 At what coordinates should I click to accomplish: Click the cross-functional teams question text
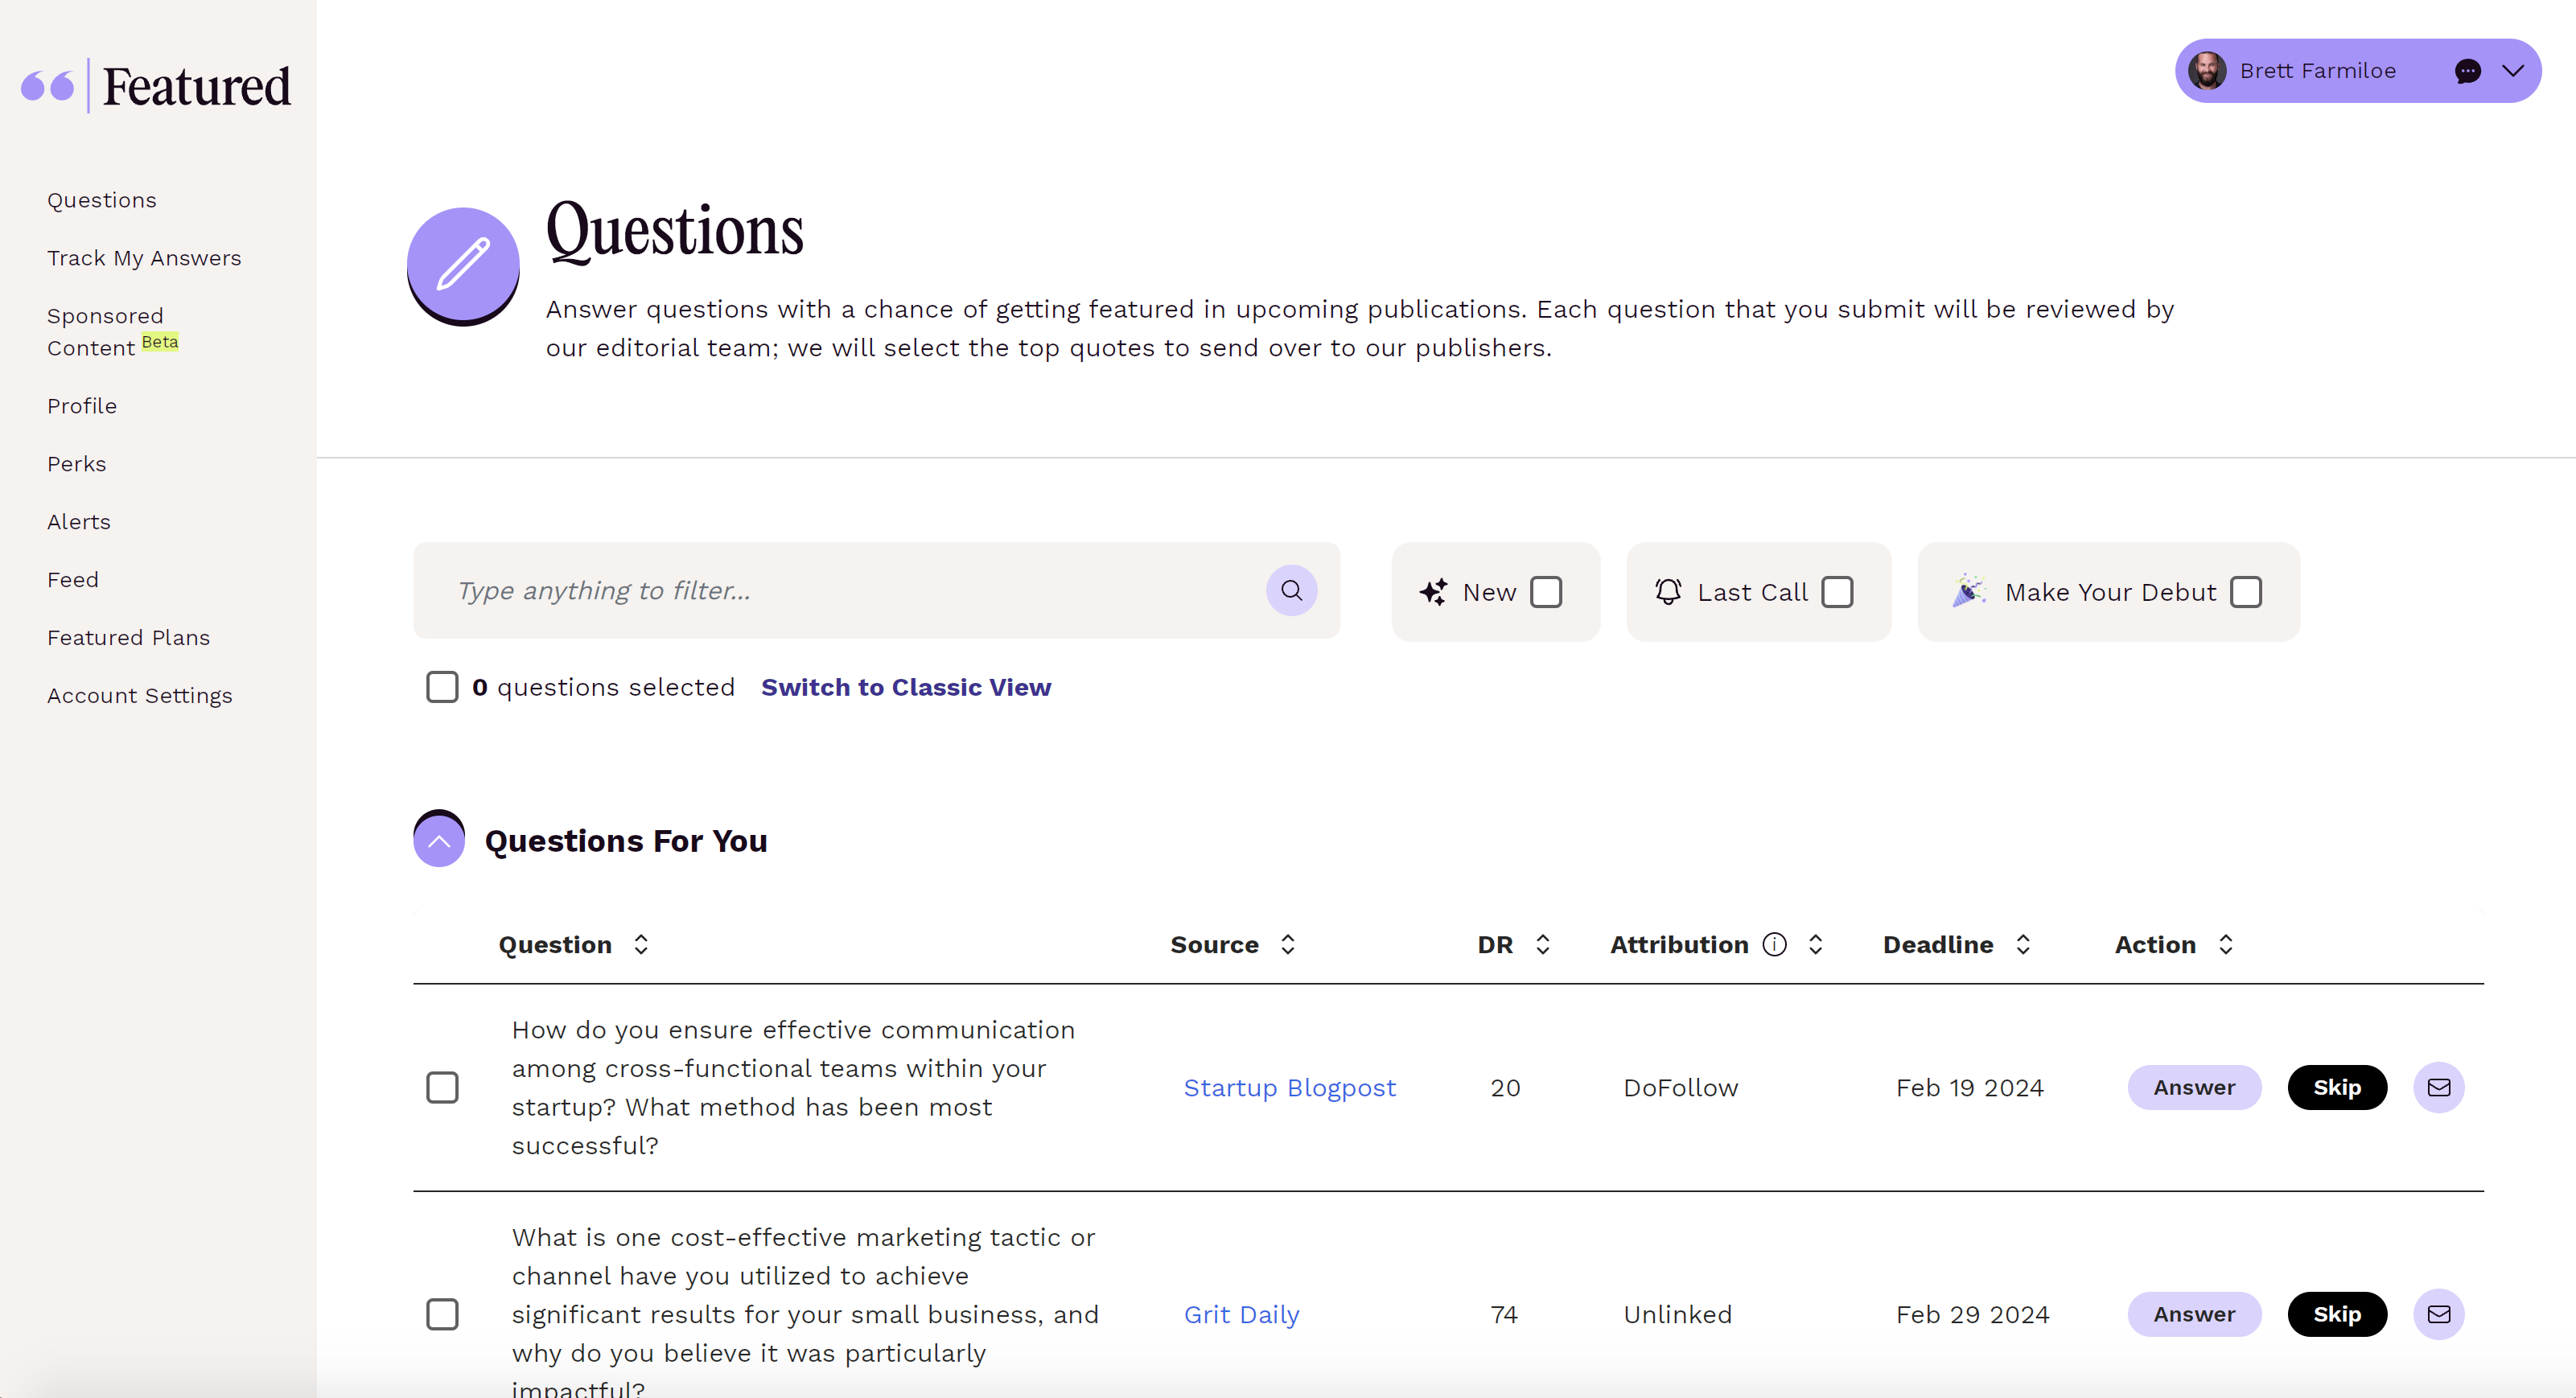point(793,1087)
